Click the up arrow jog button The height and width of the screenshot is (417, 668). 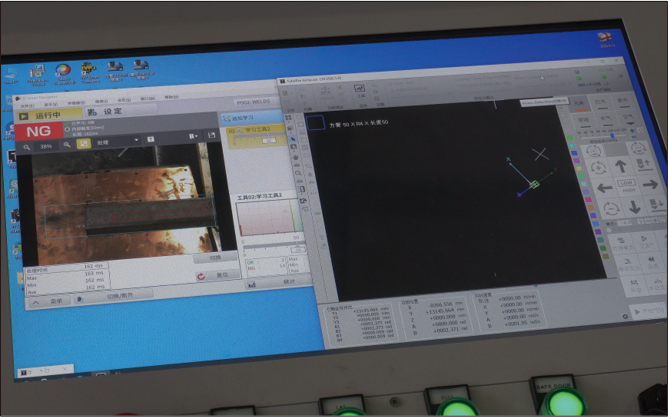coord(620,166)
